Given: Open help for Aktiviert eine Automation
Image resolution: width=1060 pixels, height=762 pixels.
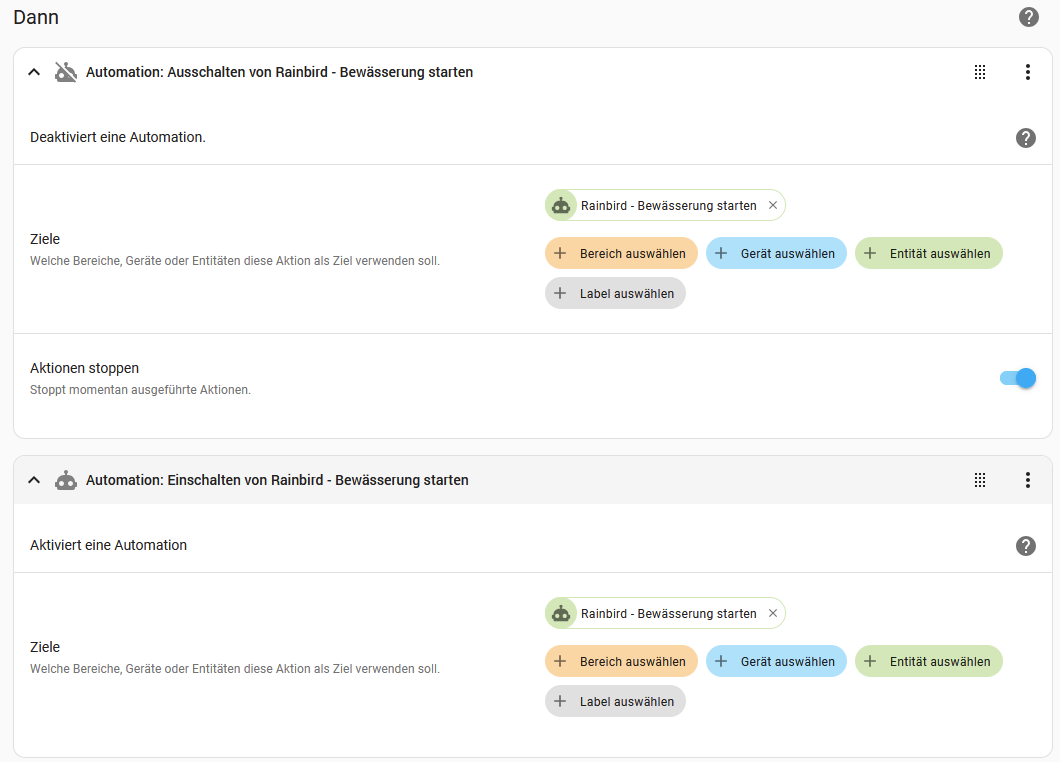Looking at the screenshot, I should [x=1026, y=546].
